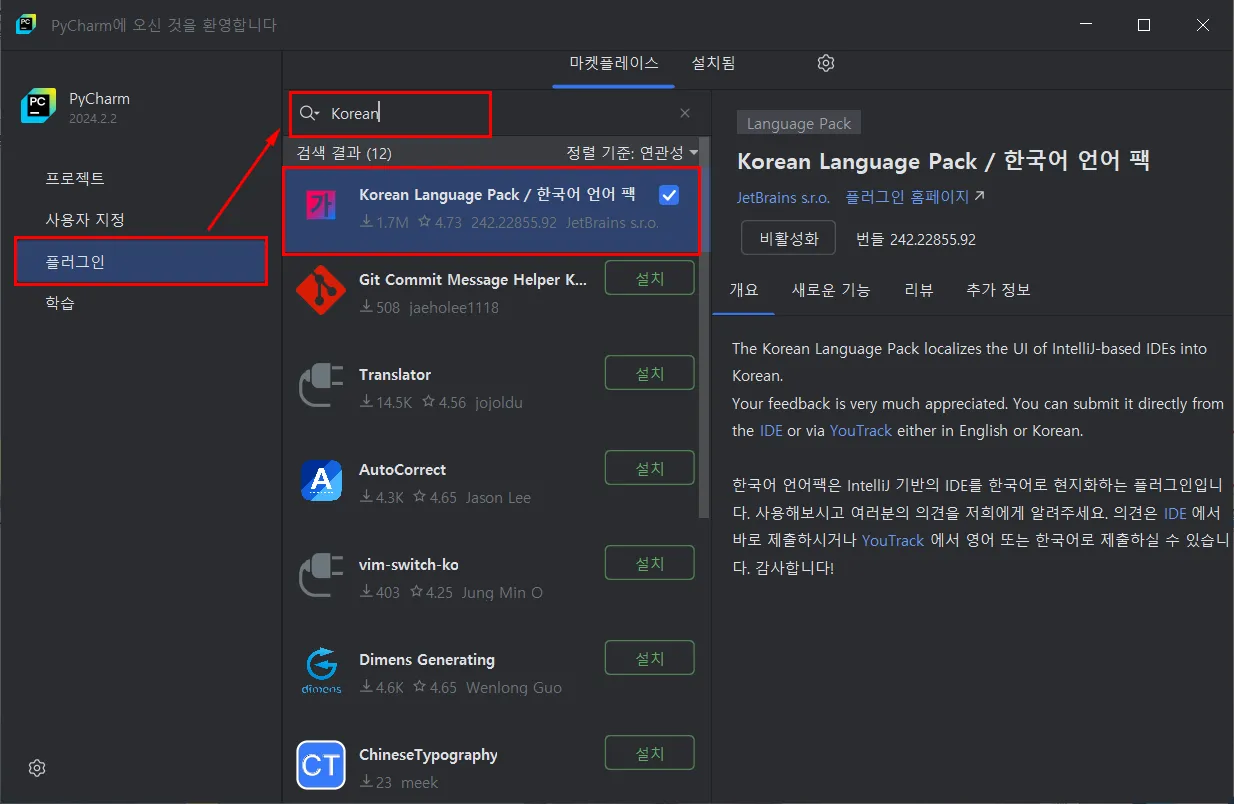Viewport: 1234px width, 804px height.
Task: Select the Dimens Generating plugin title
Action: tap(427, 659)
